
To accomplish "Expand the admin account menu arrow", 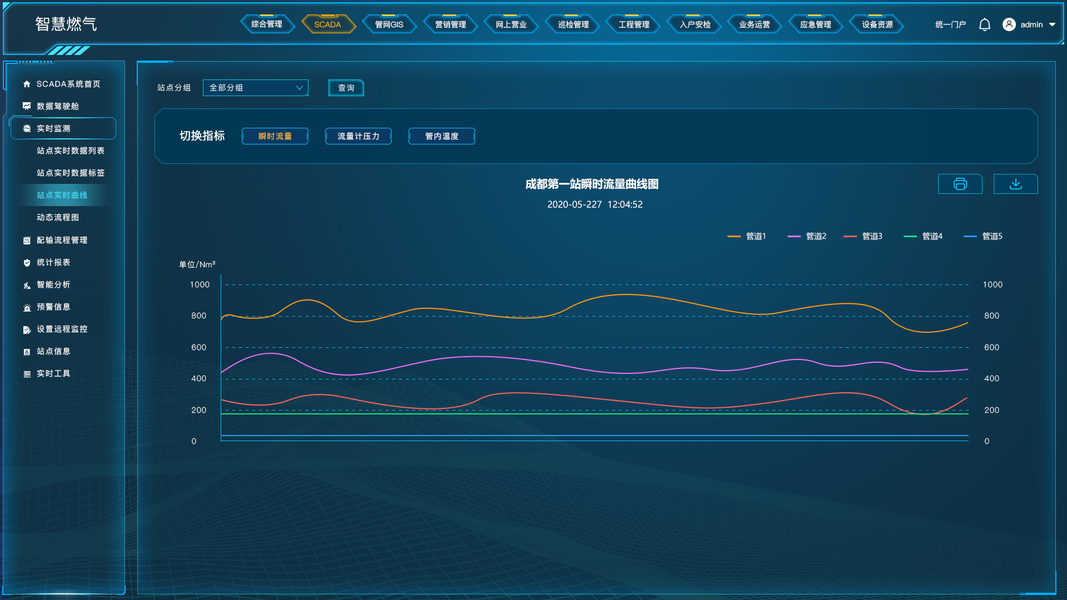I will (x=1052, y=24).
